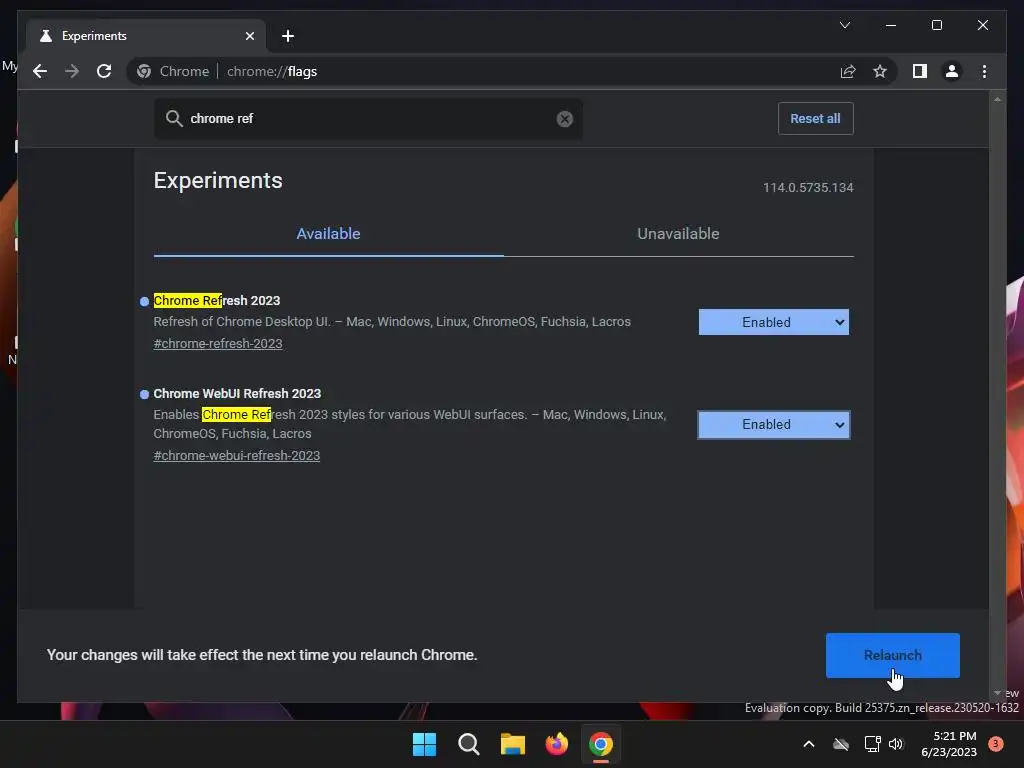Open Windows taskbar search
1024x768 pixels.
click(x=469, y=744)
